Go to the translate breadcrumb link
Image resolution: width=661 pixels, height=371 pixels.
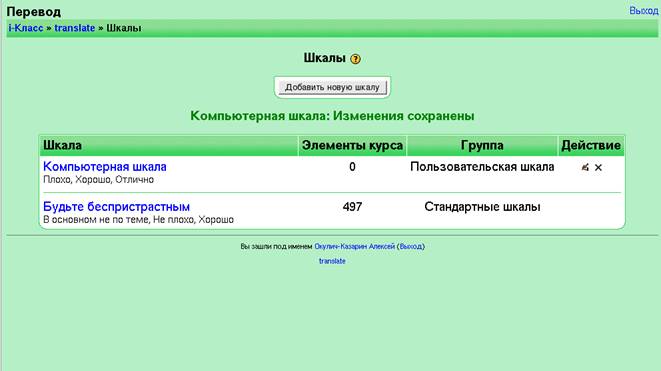pyautogui.click(x=75, y=28)
